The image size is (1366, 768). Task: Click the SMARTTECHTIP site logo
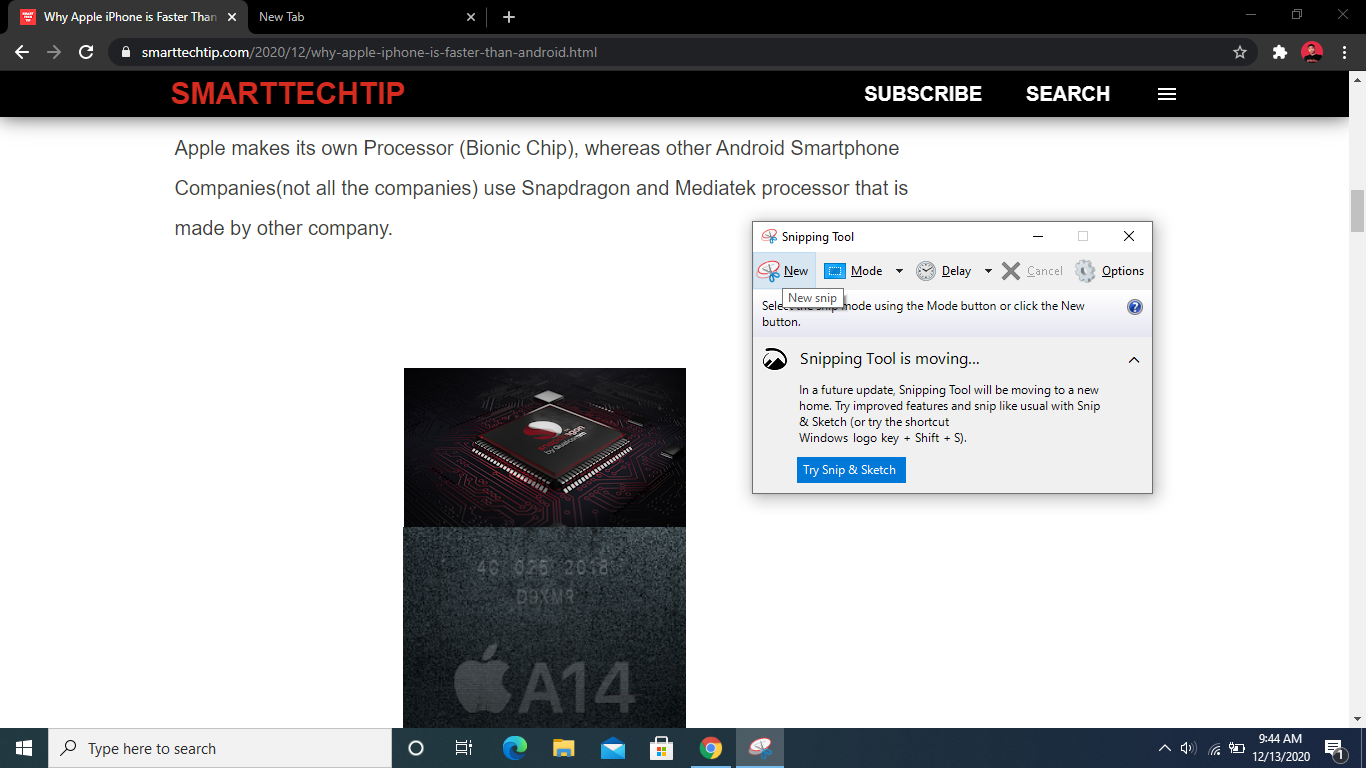[x=288, y=93]
